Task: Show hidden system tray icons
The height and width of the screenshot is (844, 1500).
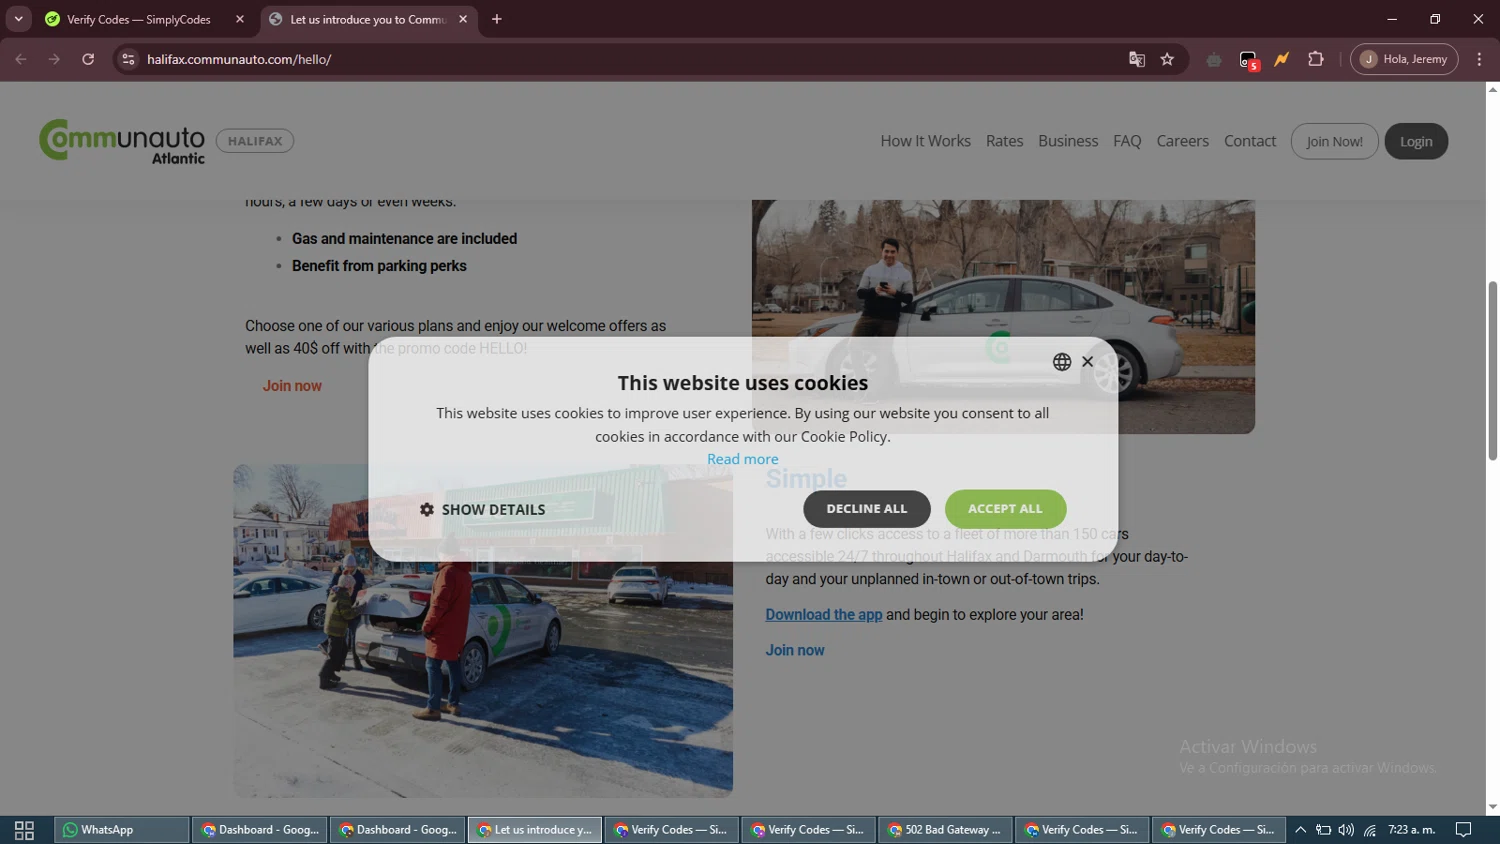Action: coord(1300,830)
